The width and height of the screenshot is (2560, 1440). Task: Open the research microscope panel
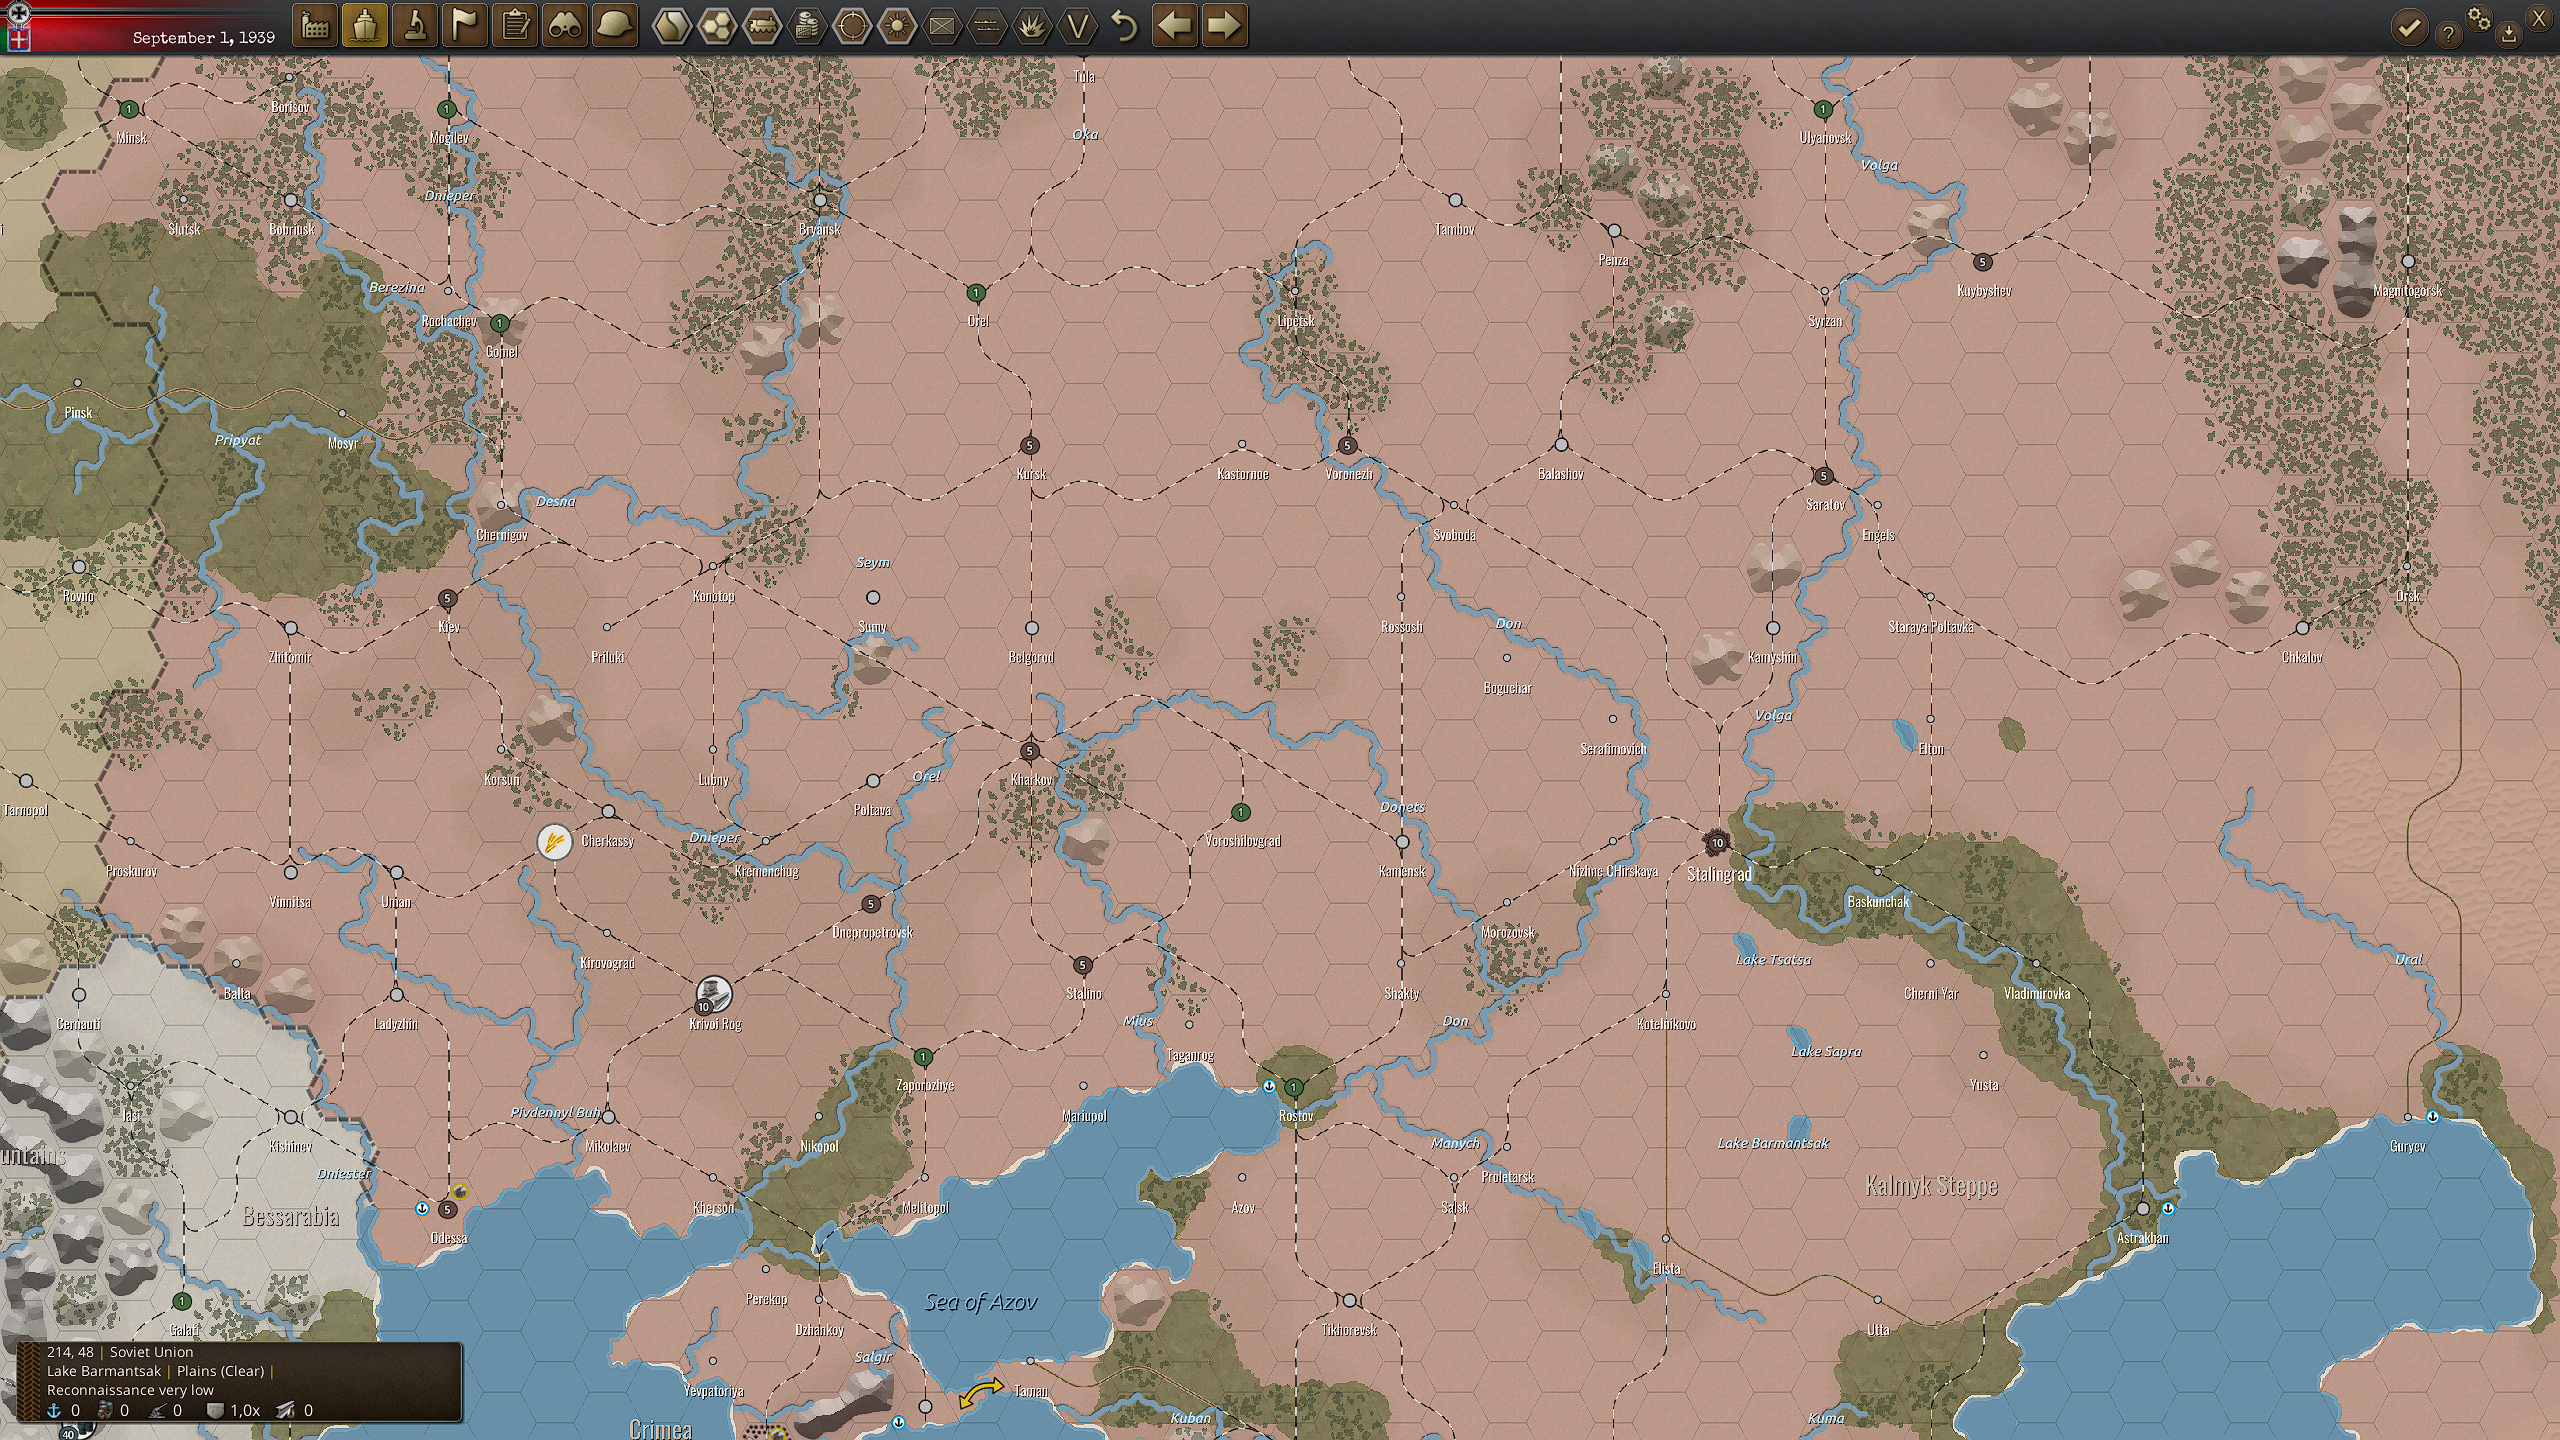[x=414, y=26]
